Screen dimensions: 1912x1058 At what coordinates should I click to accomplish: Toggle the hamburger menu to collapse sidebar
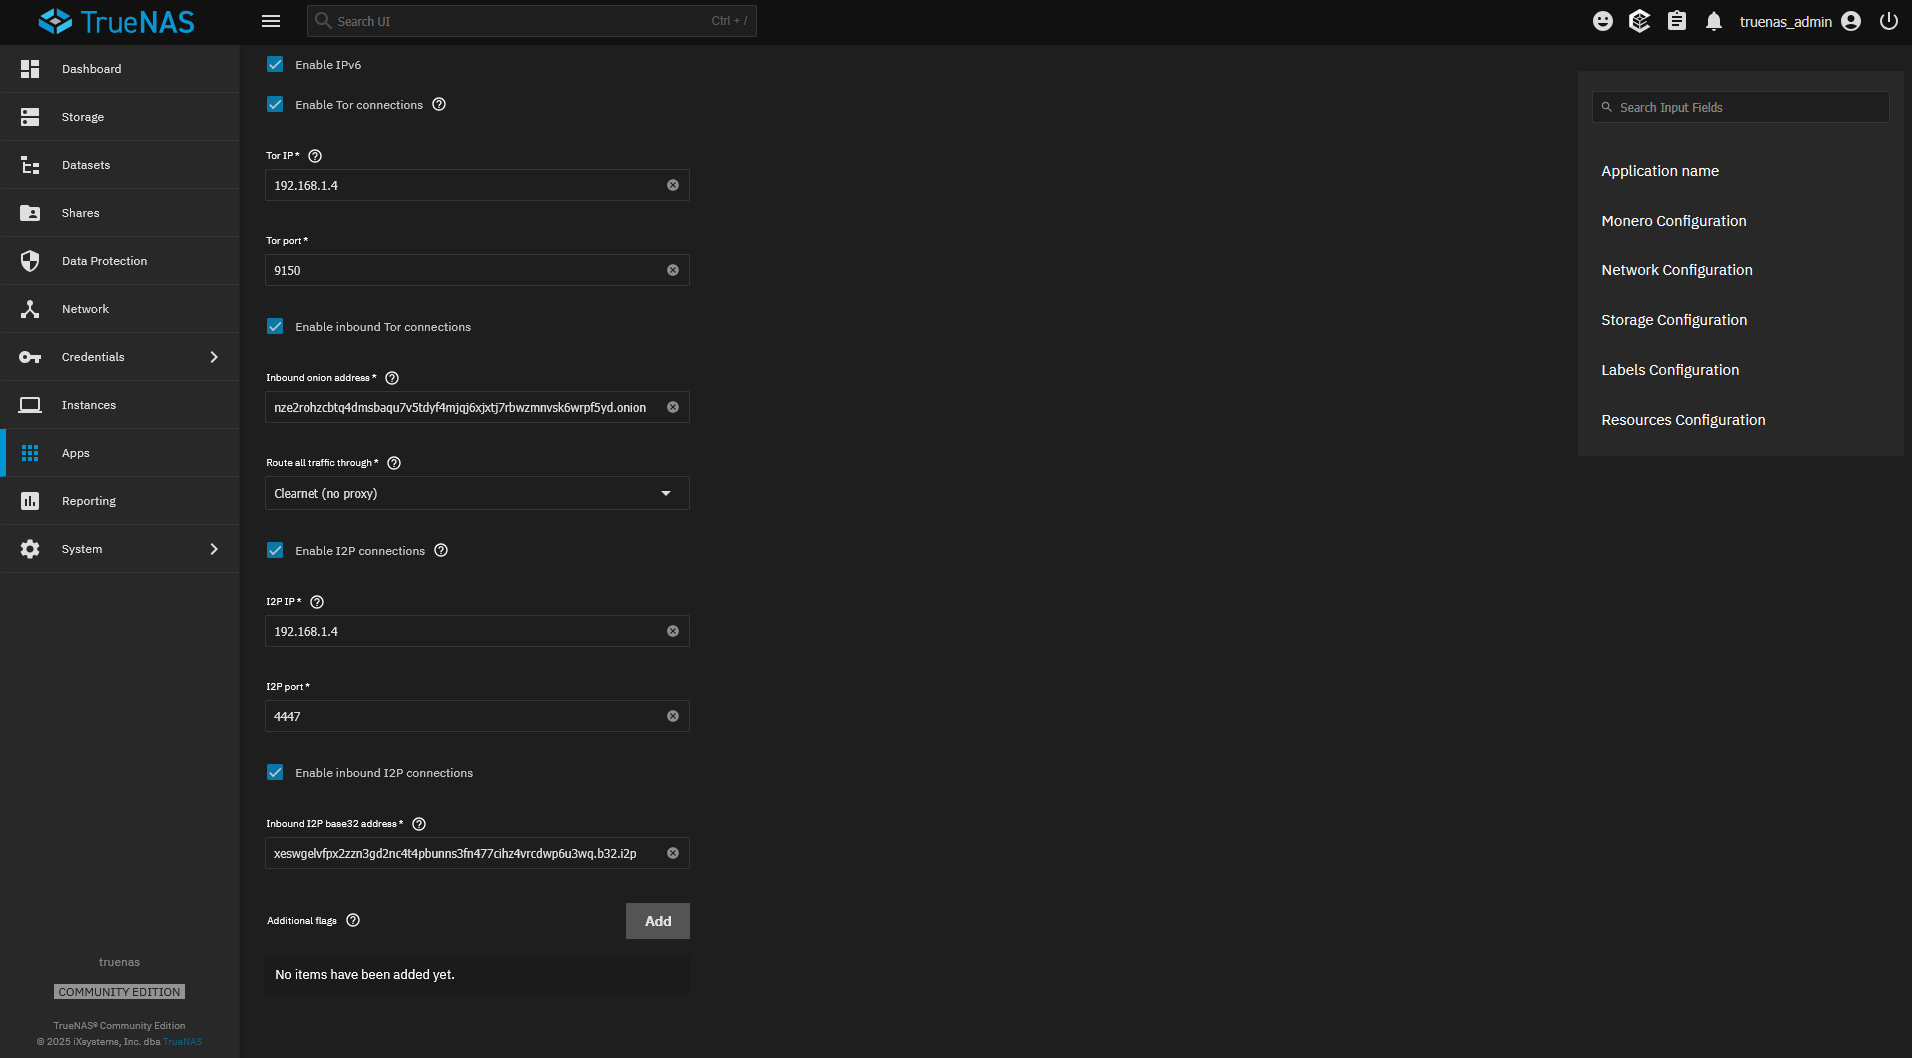[270, 21]
